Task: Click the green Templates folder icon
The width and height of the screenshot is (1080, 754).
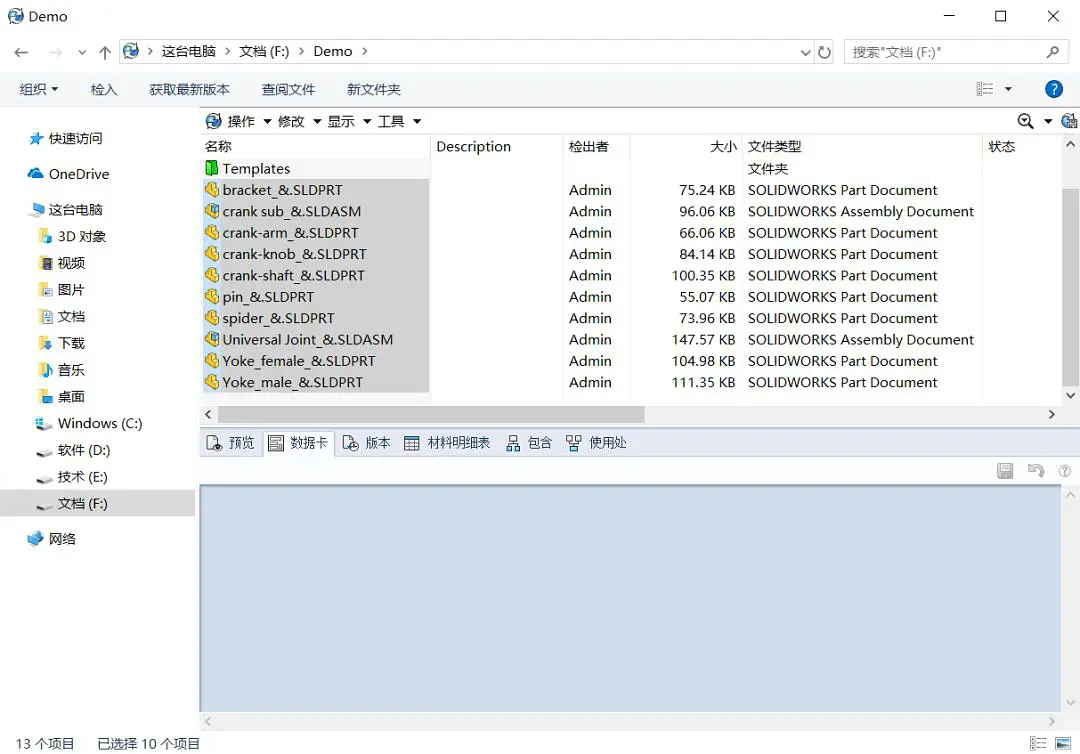Action: 212,168
